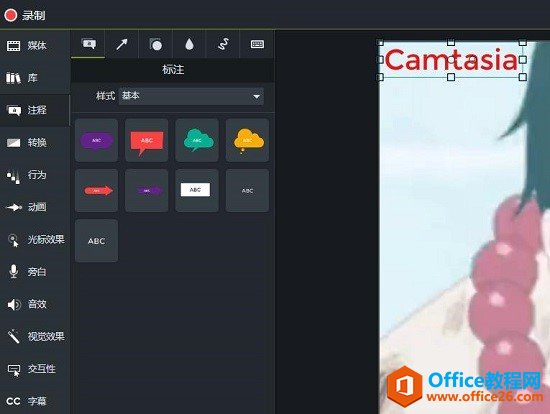Open Interactivity (交互性) sidebar tab

pyautogui.click(x=35, y=369)
